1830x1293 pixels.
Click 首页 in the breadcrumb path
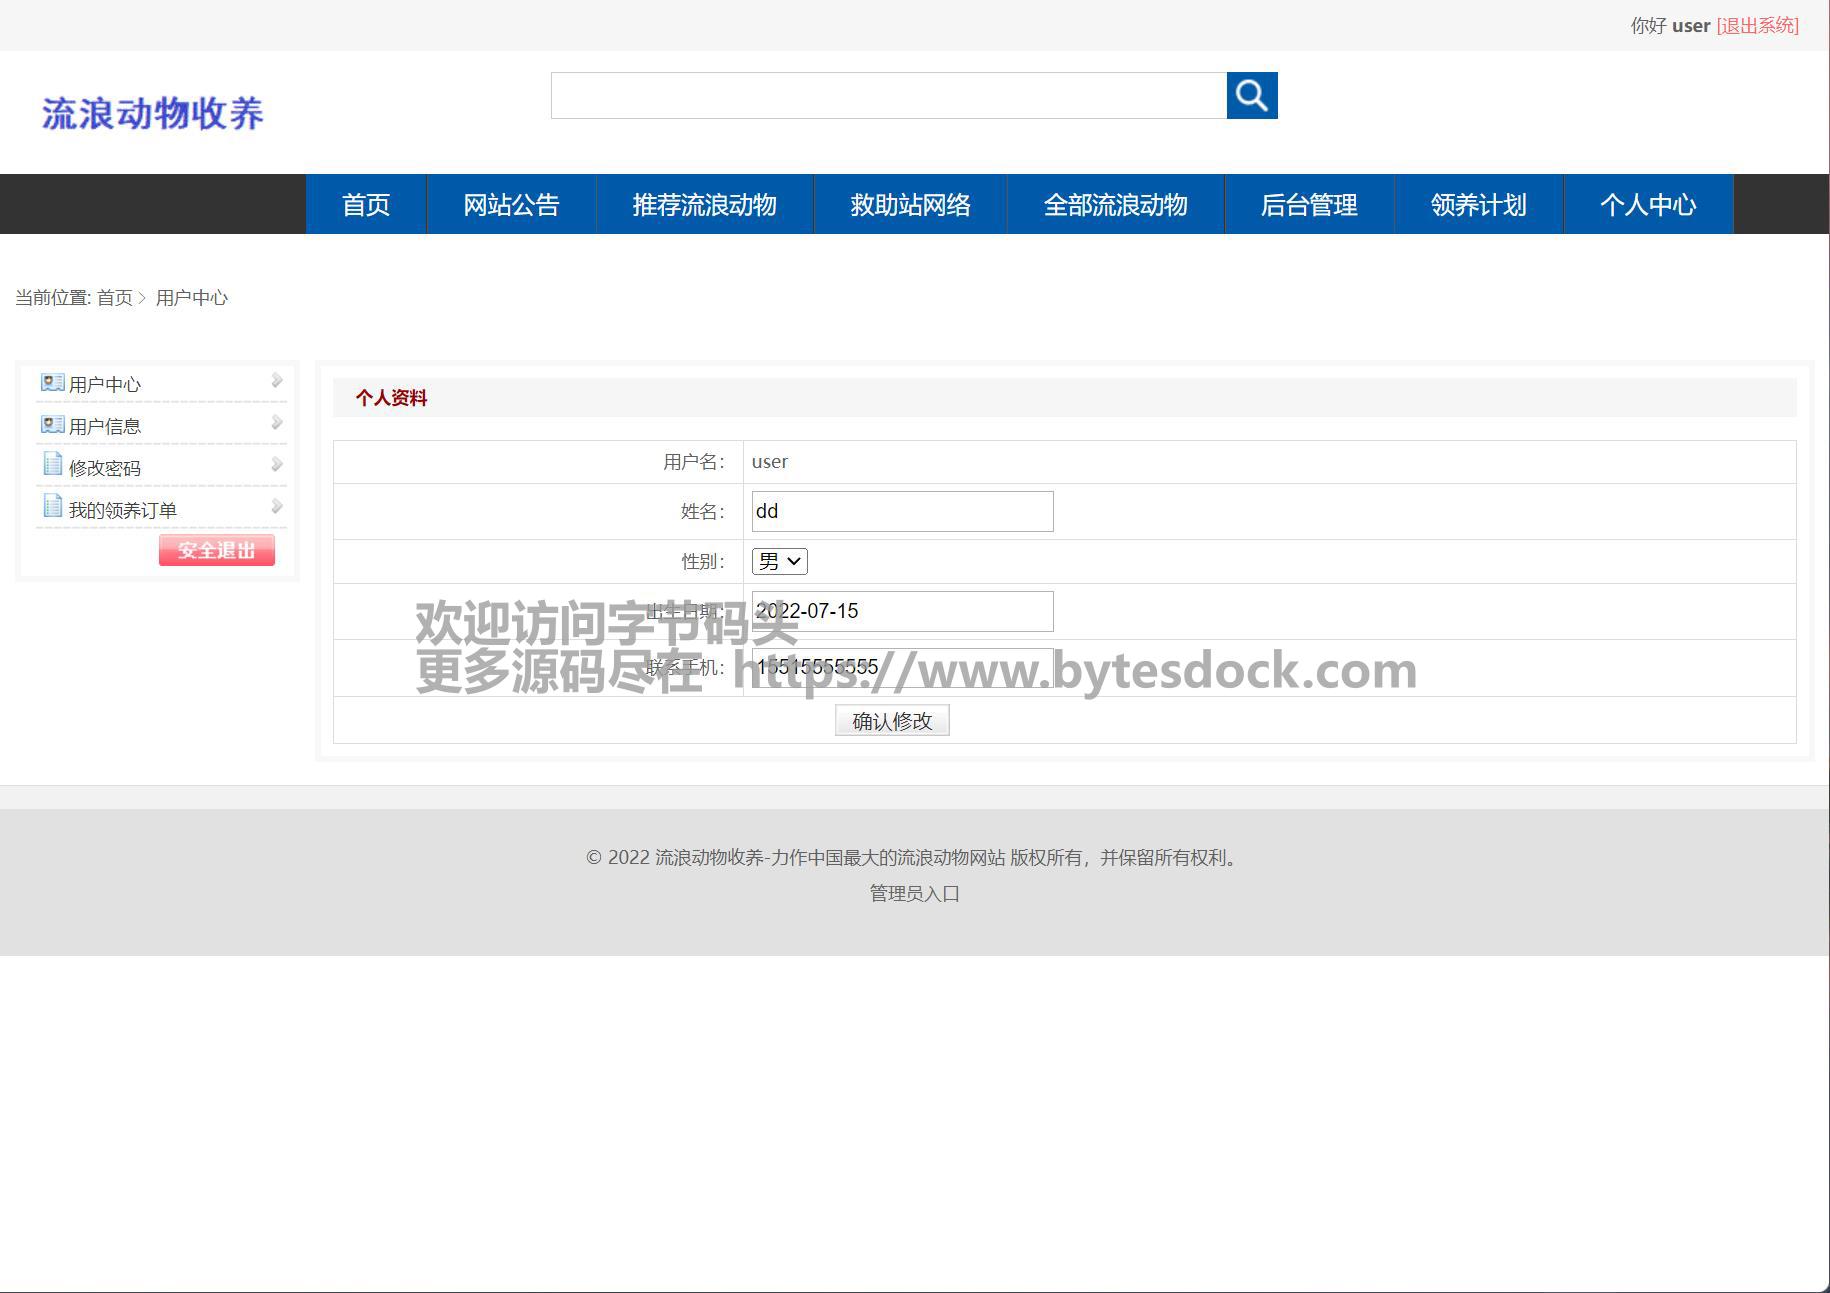(114, 298)
